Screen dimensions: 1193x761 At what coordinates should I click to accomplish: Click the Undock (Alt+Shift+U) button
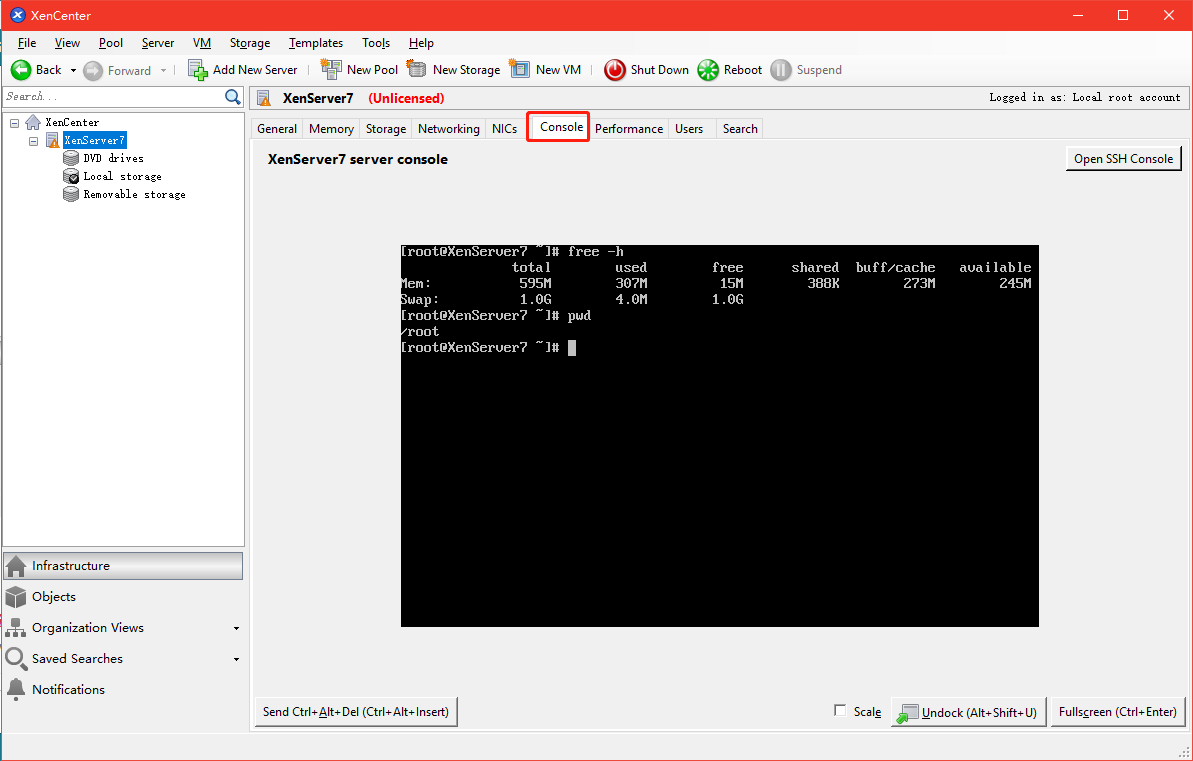(969, 712)
